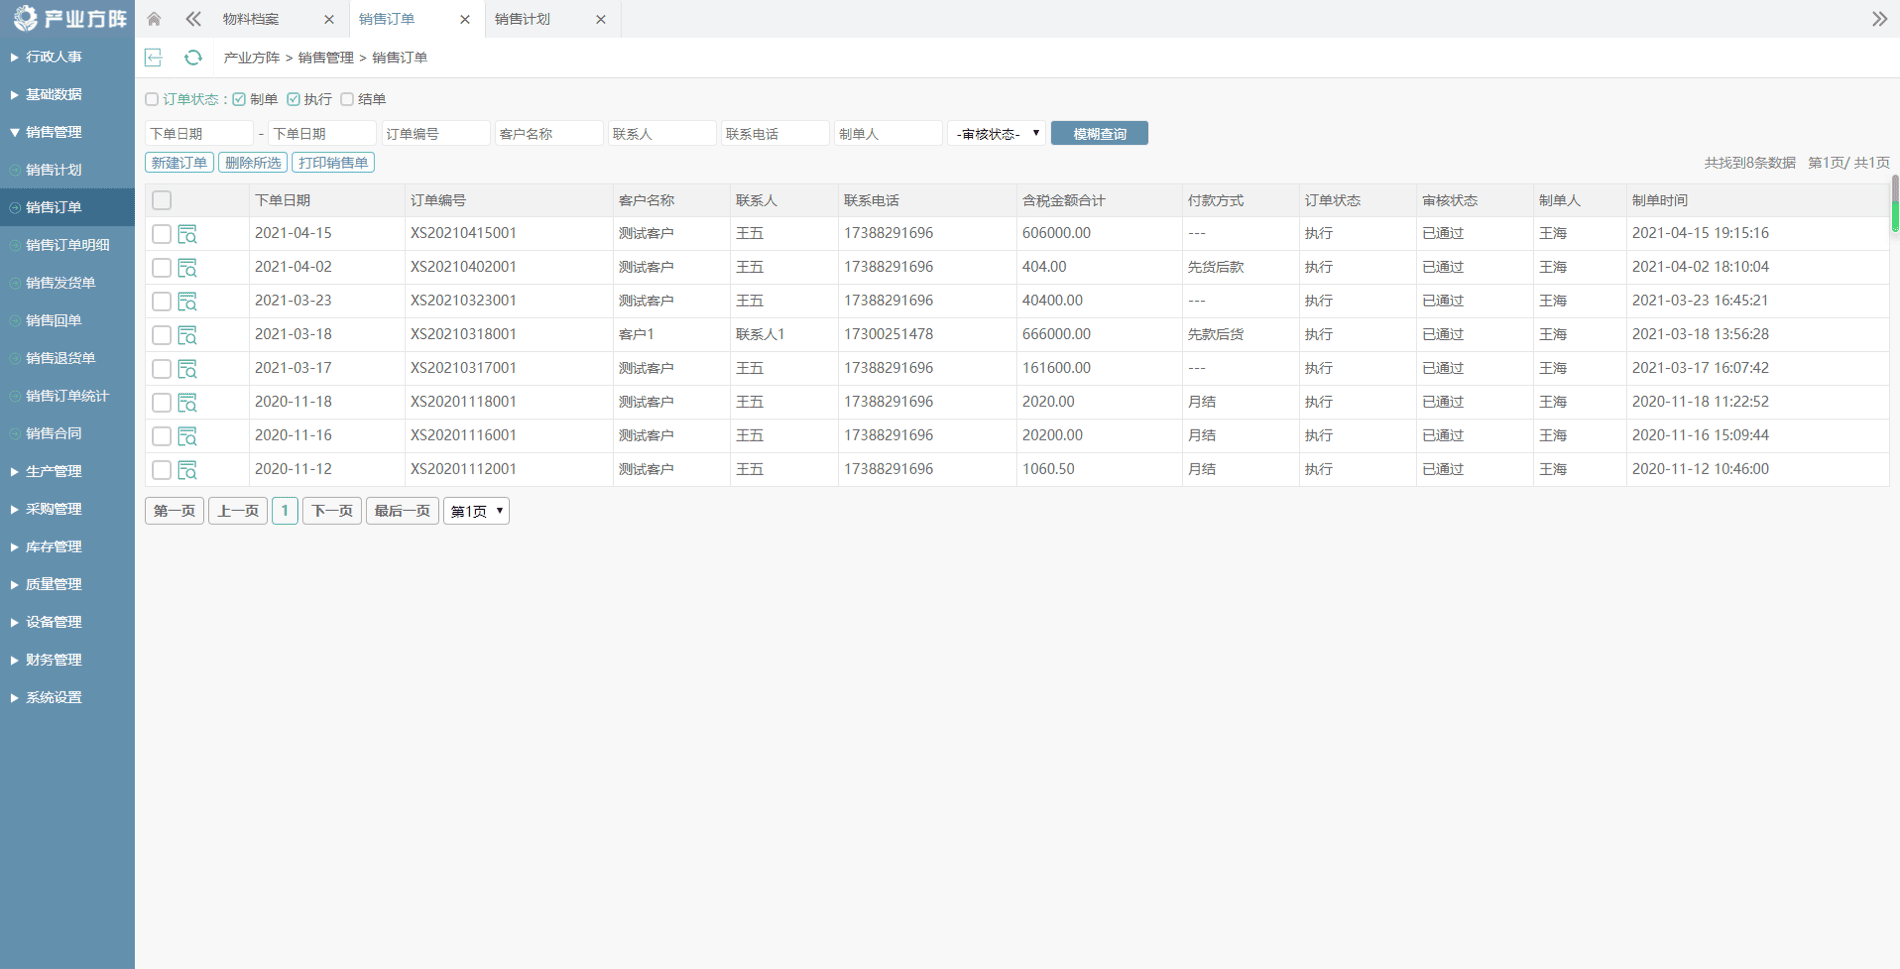
Task: Click the double-right arrow at top right
Action: pyautogui.click(x=1879, y=19)
